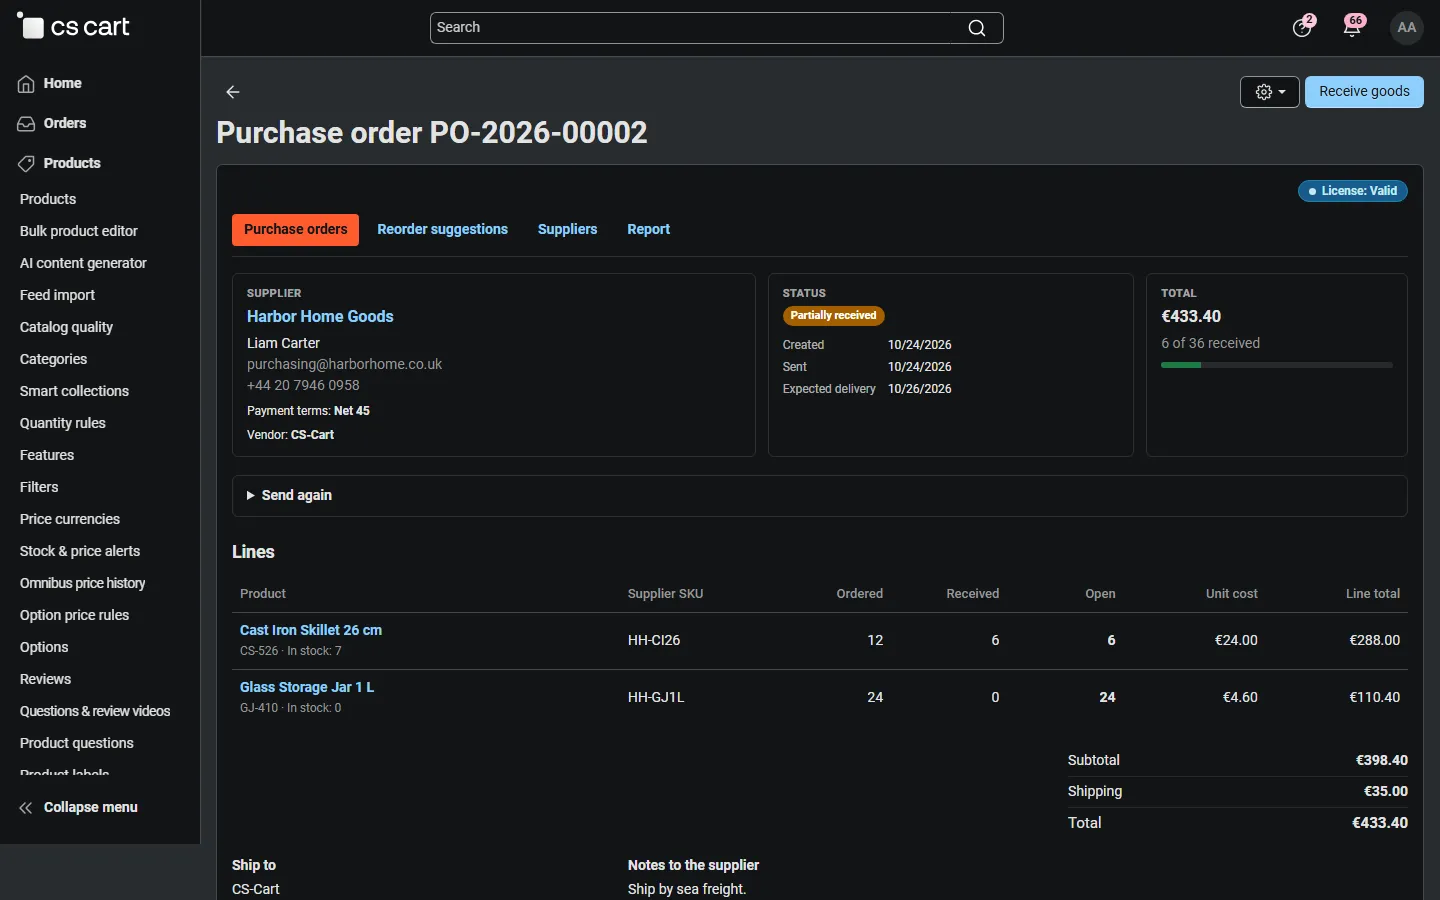Open AI content generator
The height and width of the screenshot is (900, 1440).
pos(83,264)
